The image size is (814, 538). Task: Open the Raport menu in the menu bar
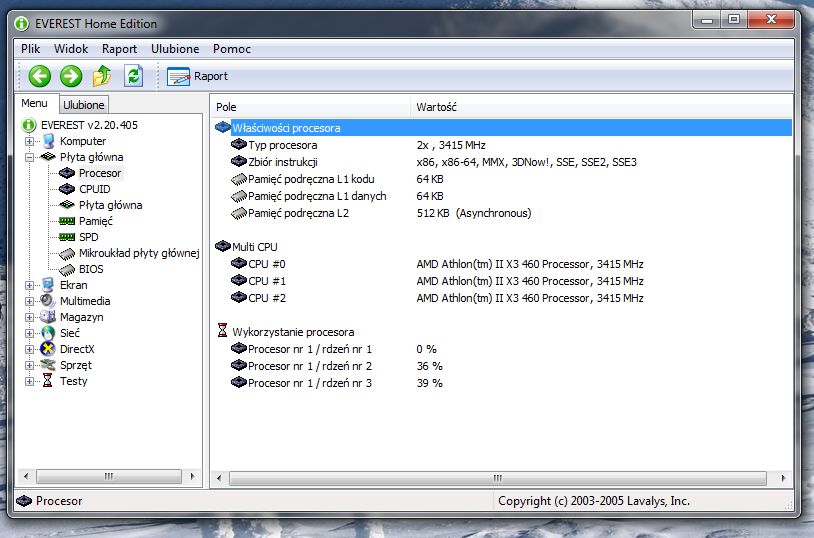[x=119, y=49]
